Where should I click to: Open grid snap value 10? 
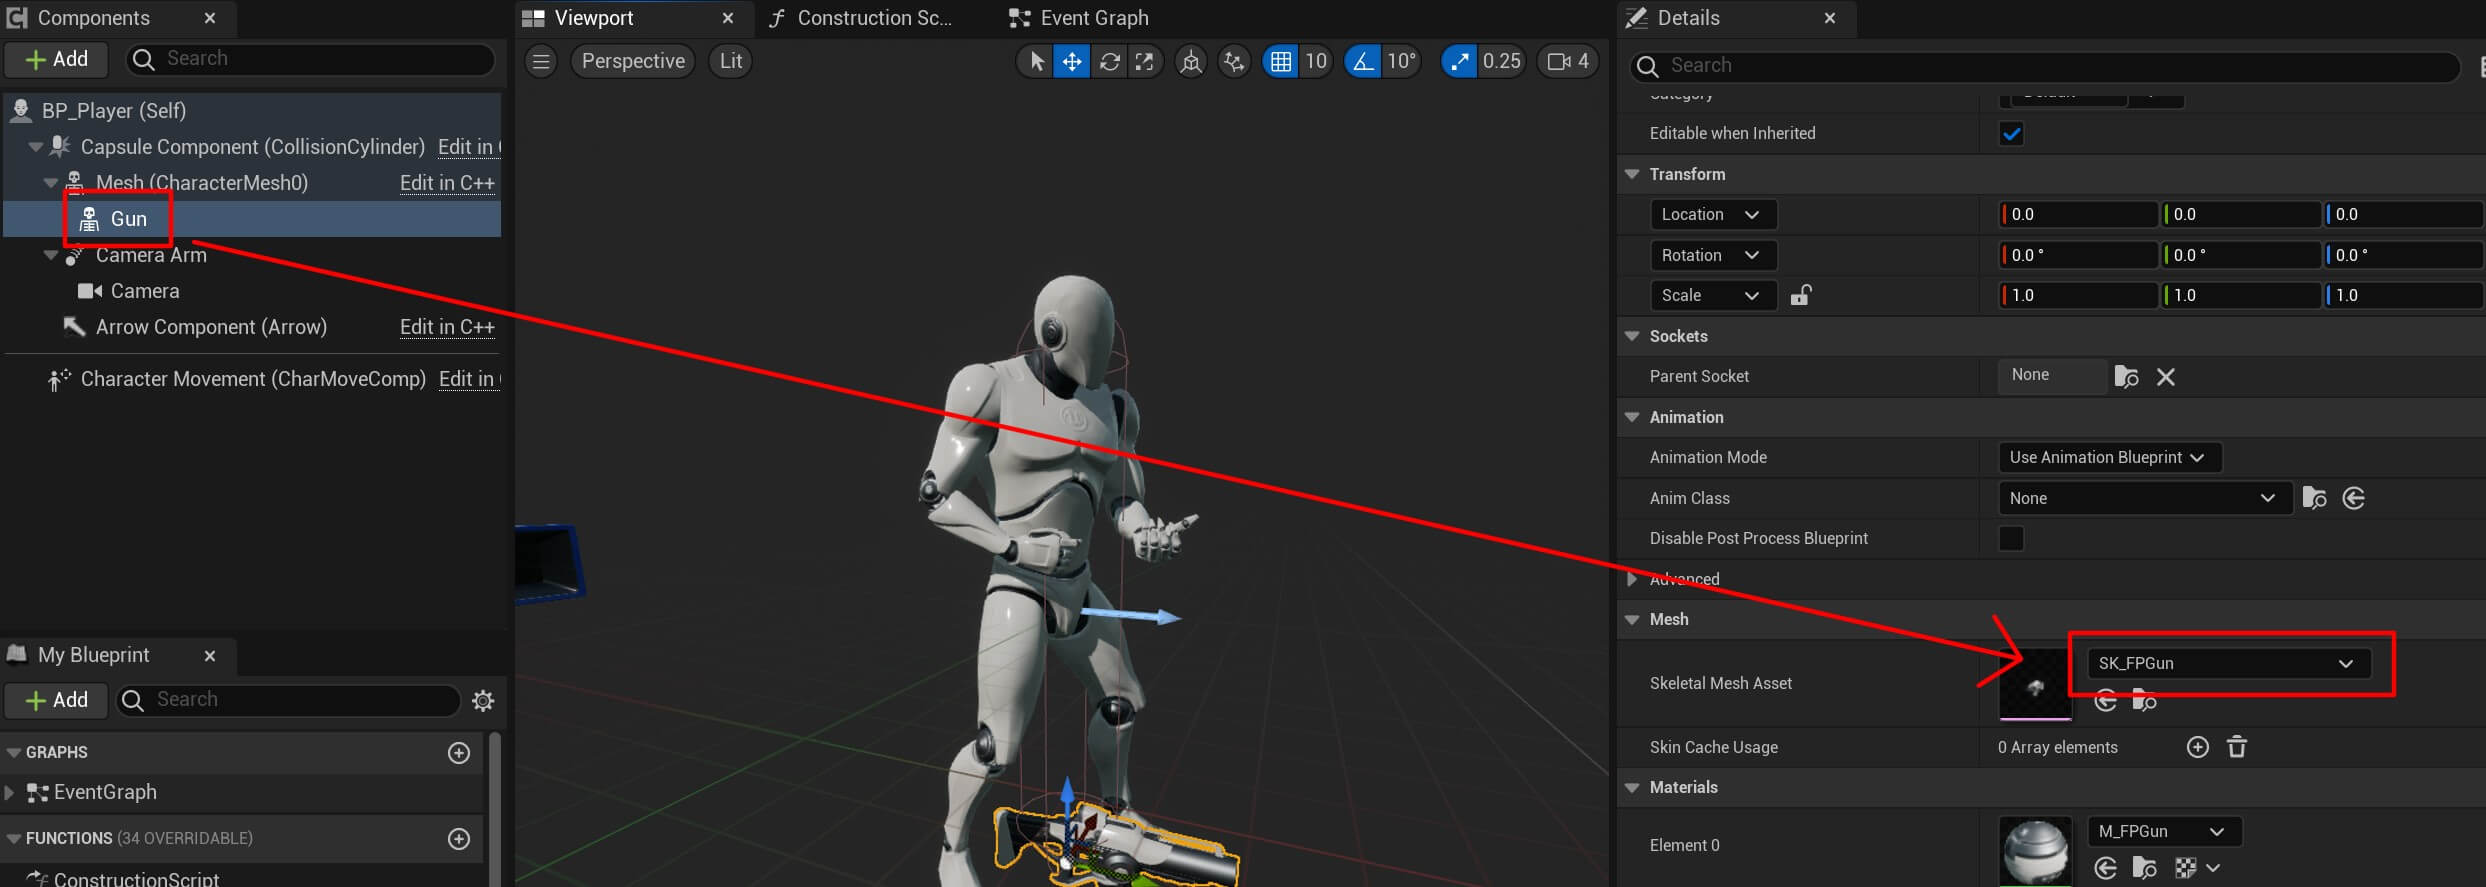(x=1316, y=62)
